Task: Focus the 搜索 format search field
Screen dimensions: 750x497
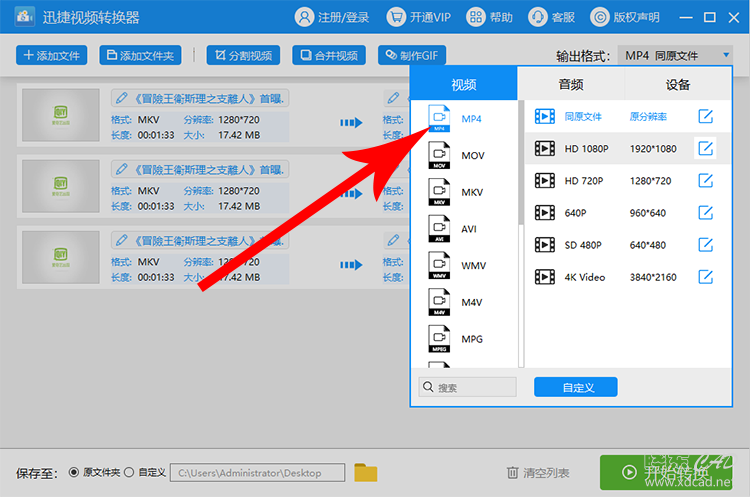Action: [468, 387]
